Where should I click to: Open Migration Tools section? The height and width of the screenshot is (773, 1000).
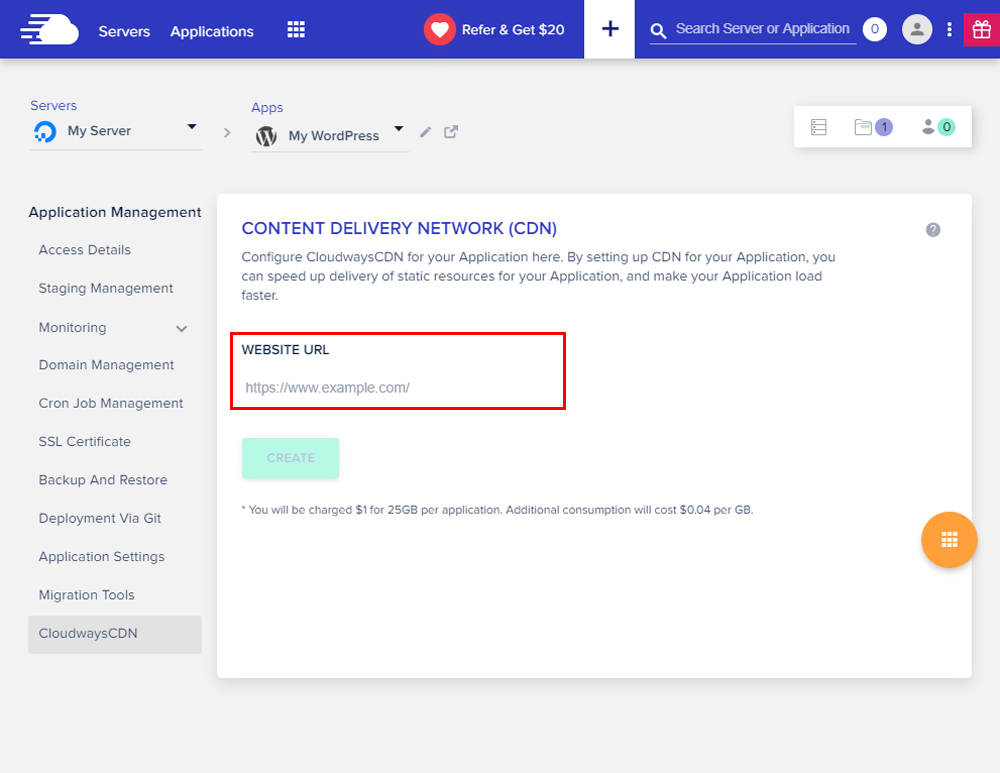pyautogui.click(x=87, y=595)
